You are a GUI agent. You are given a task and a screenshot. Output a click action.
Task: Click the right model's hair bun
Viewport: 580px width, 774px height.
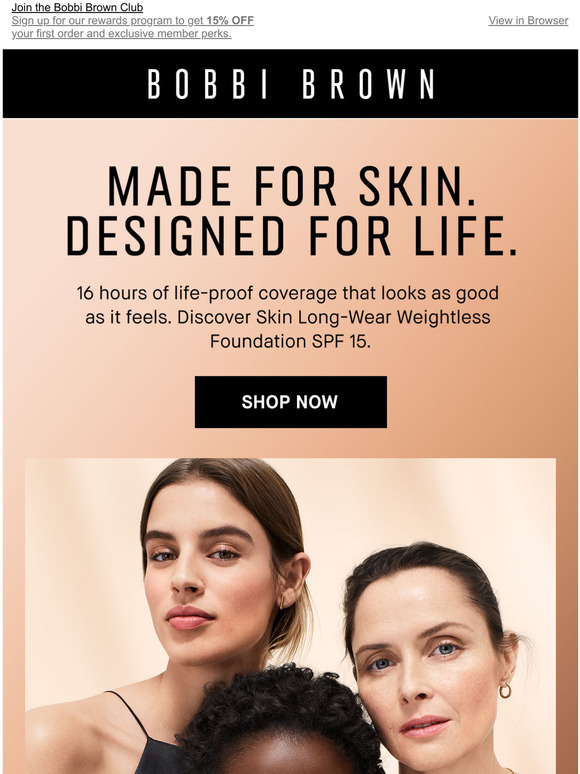[513, 642]
